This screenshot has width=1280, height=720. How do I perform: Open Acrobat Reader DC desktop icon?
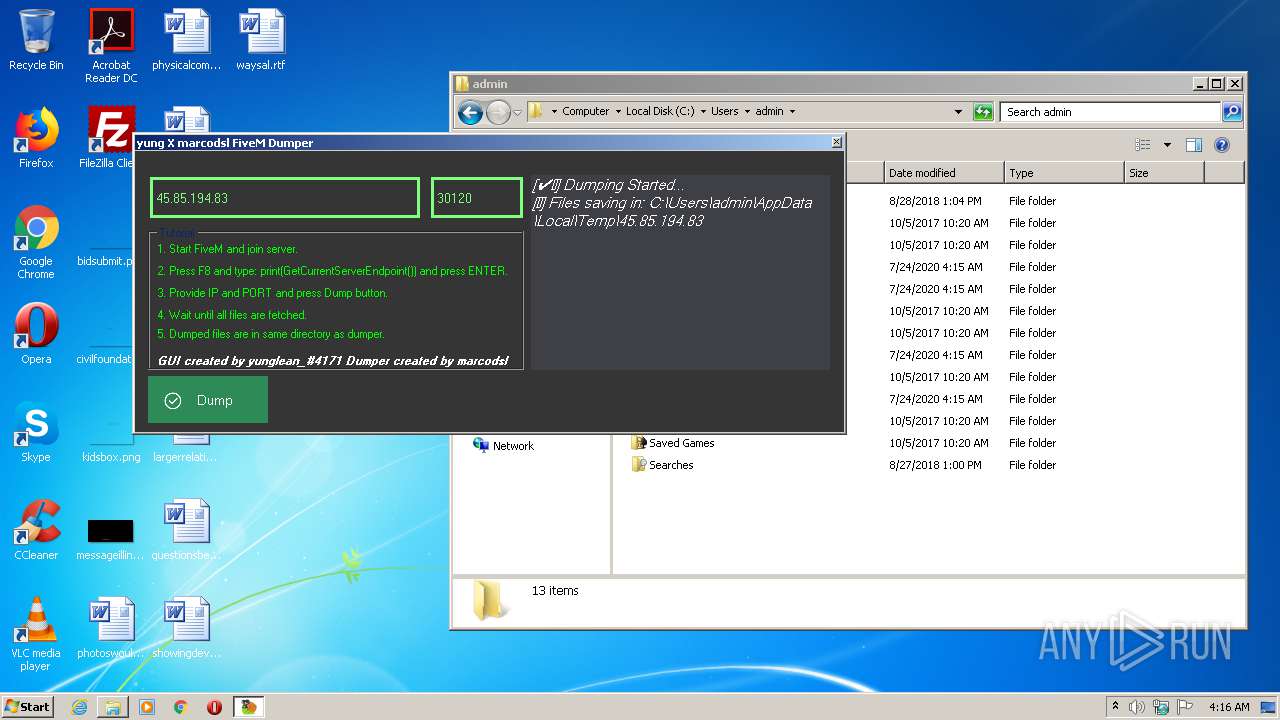[x=111, y=46]
